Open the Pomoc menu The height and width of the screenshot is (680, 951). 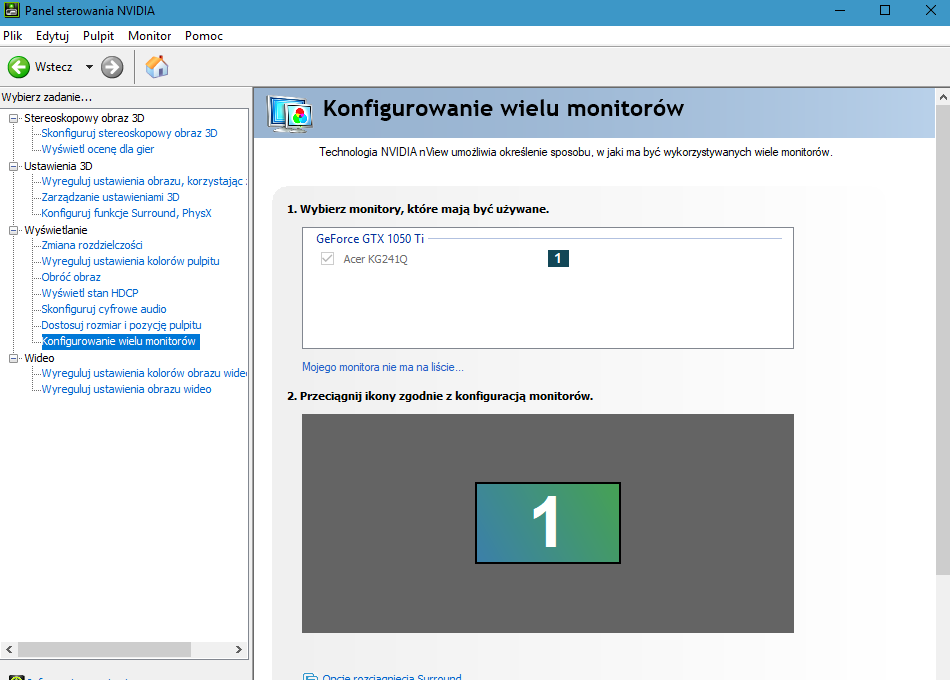(x=204, y=36)
